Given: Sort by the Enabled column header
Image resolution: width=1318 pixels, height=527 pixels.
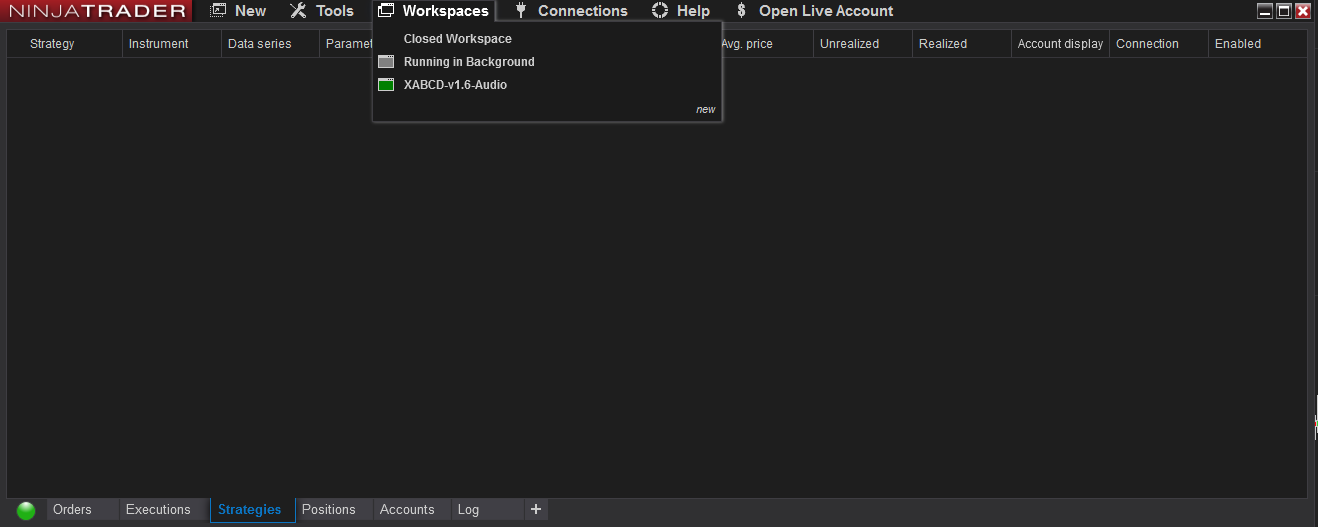Looking at the screenshot, I should tap(1238, 44).
